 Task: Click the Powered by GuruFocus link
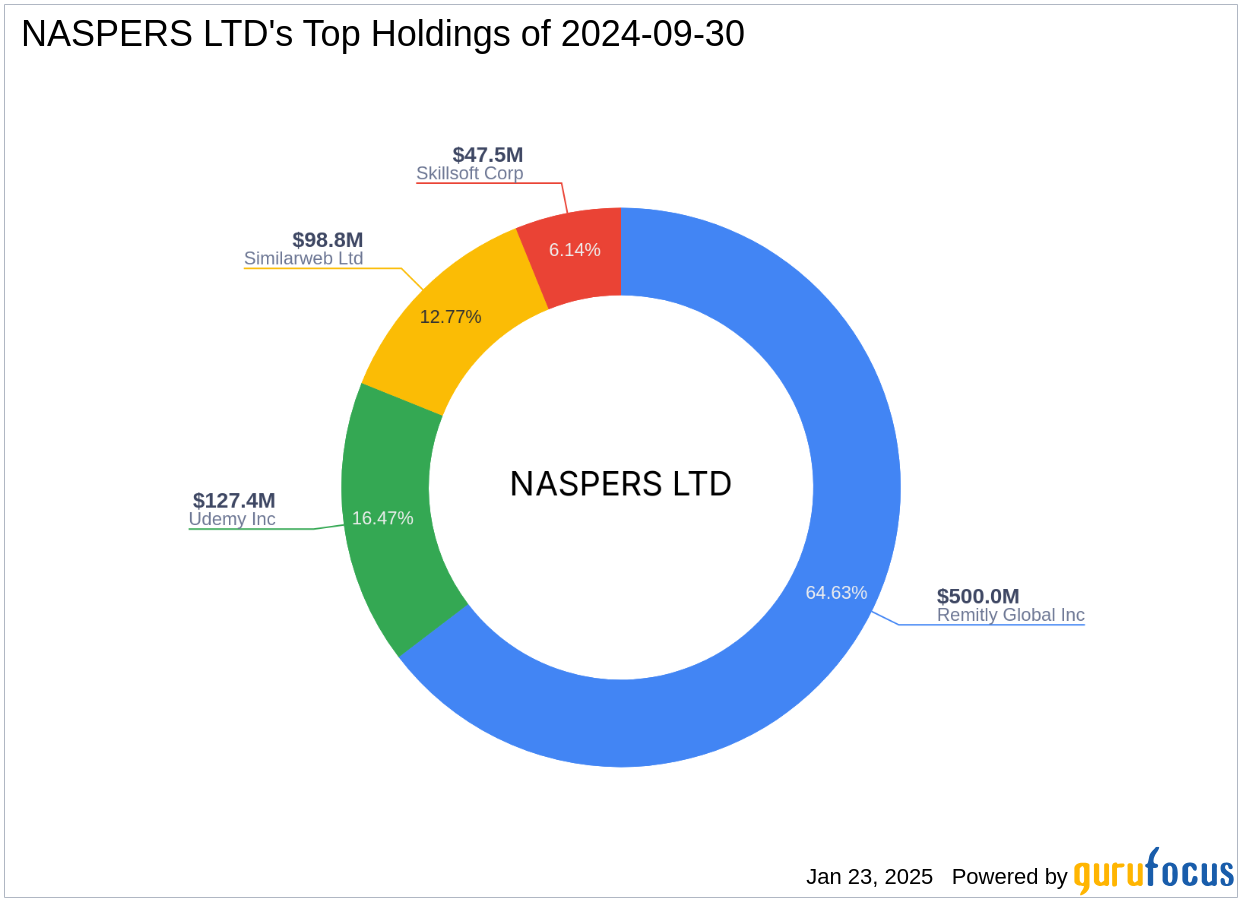tap(1009, 877)
